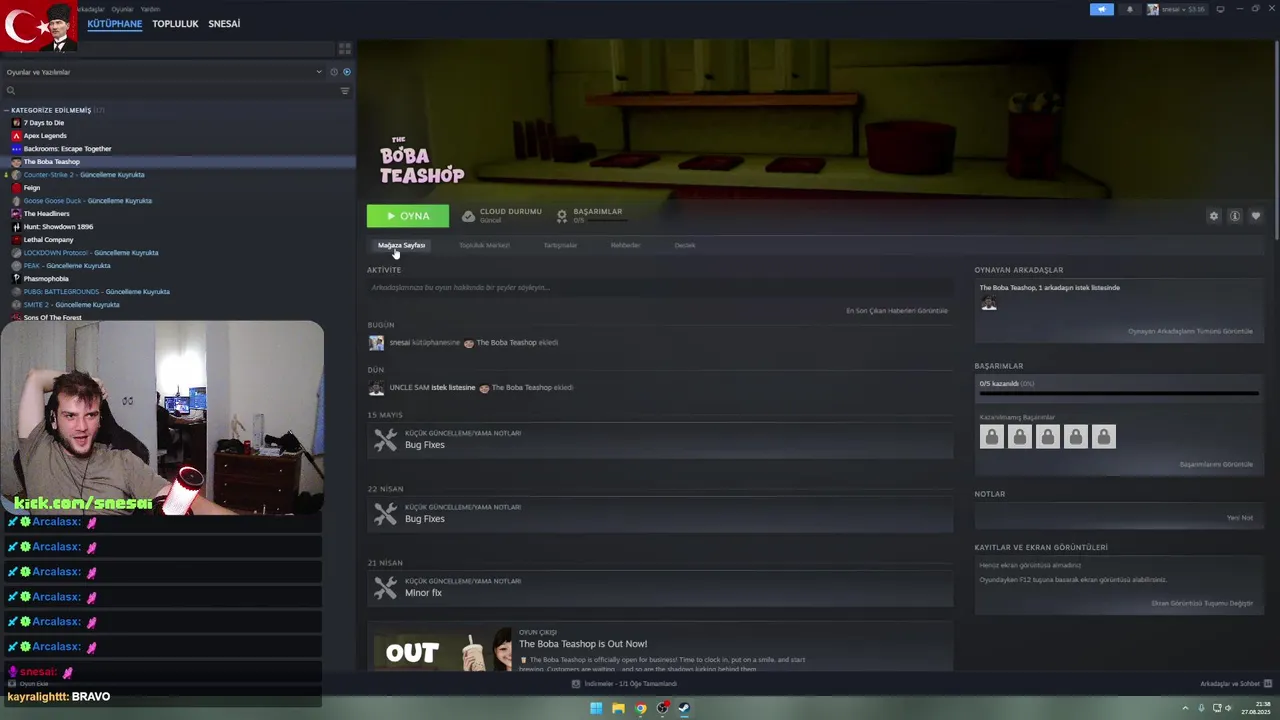Click Oynayan Arkadaşların Tümünü Görüntüle link

(1190, 331)
